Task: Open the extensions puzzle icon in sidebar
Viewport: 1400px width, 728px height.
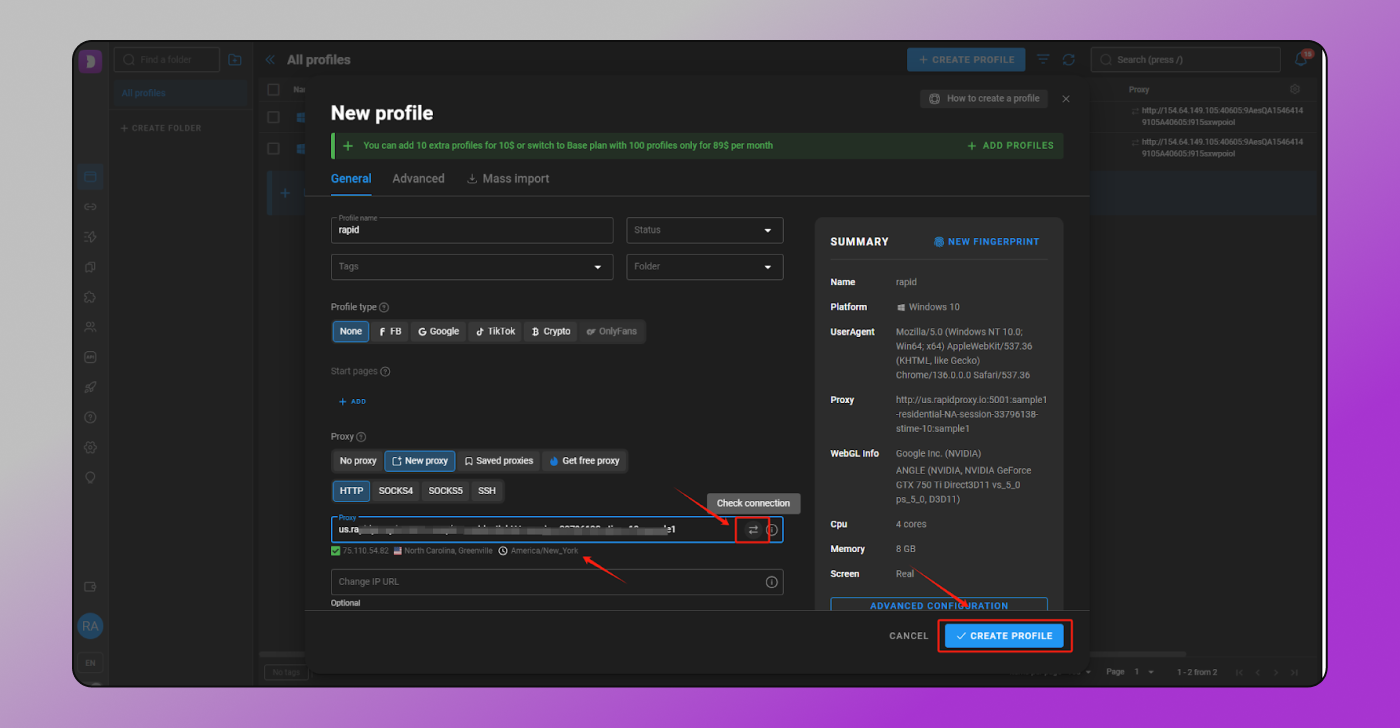Action: pyautogui.click(x=90, y=297)
